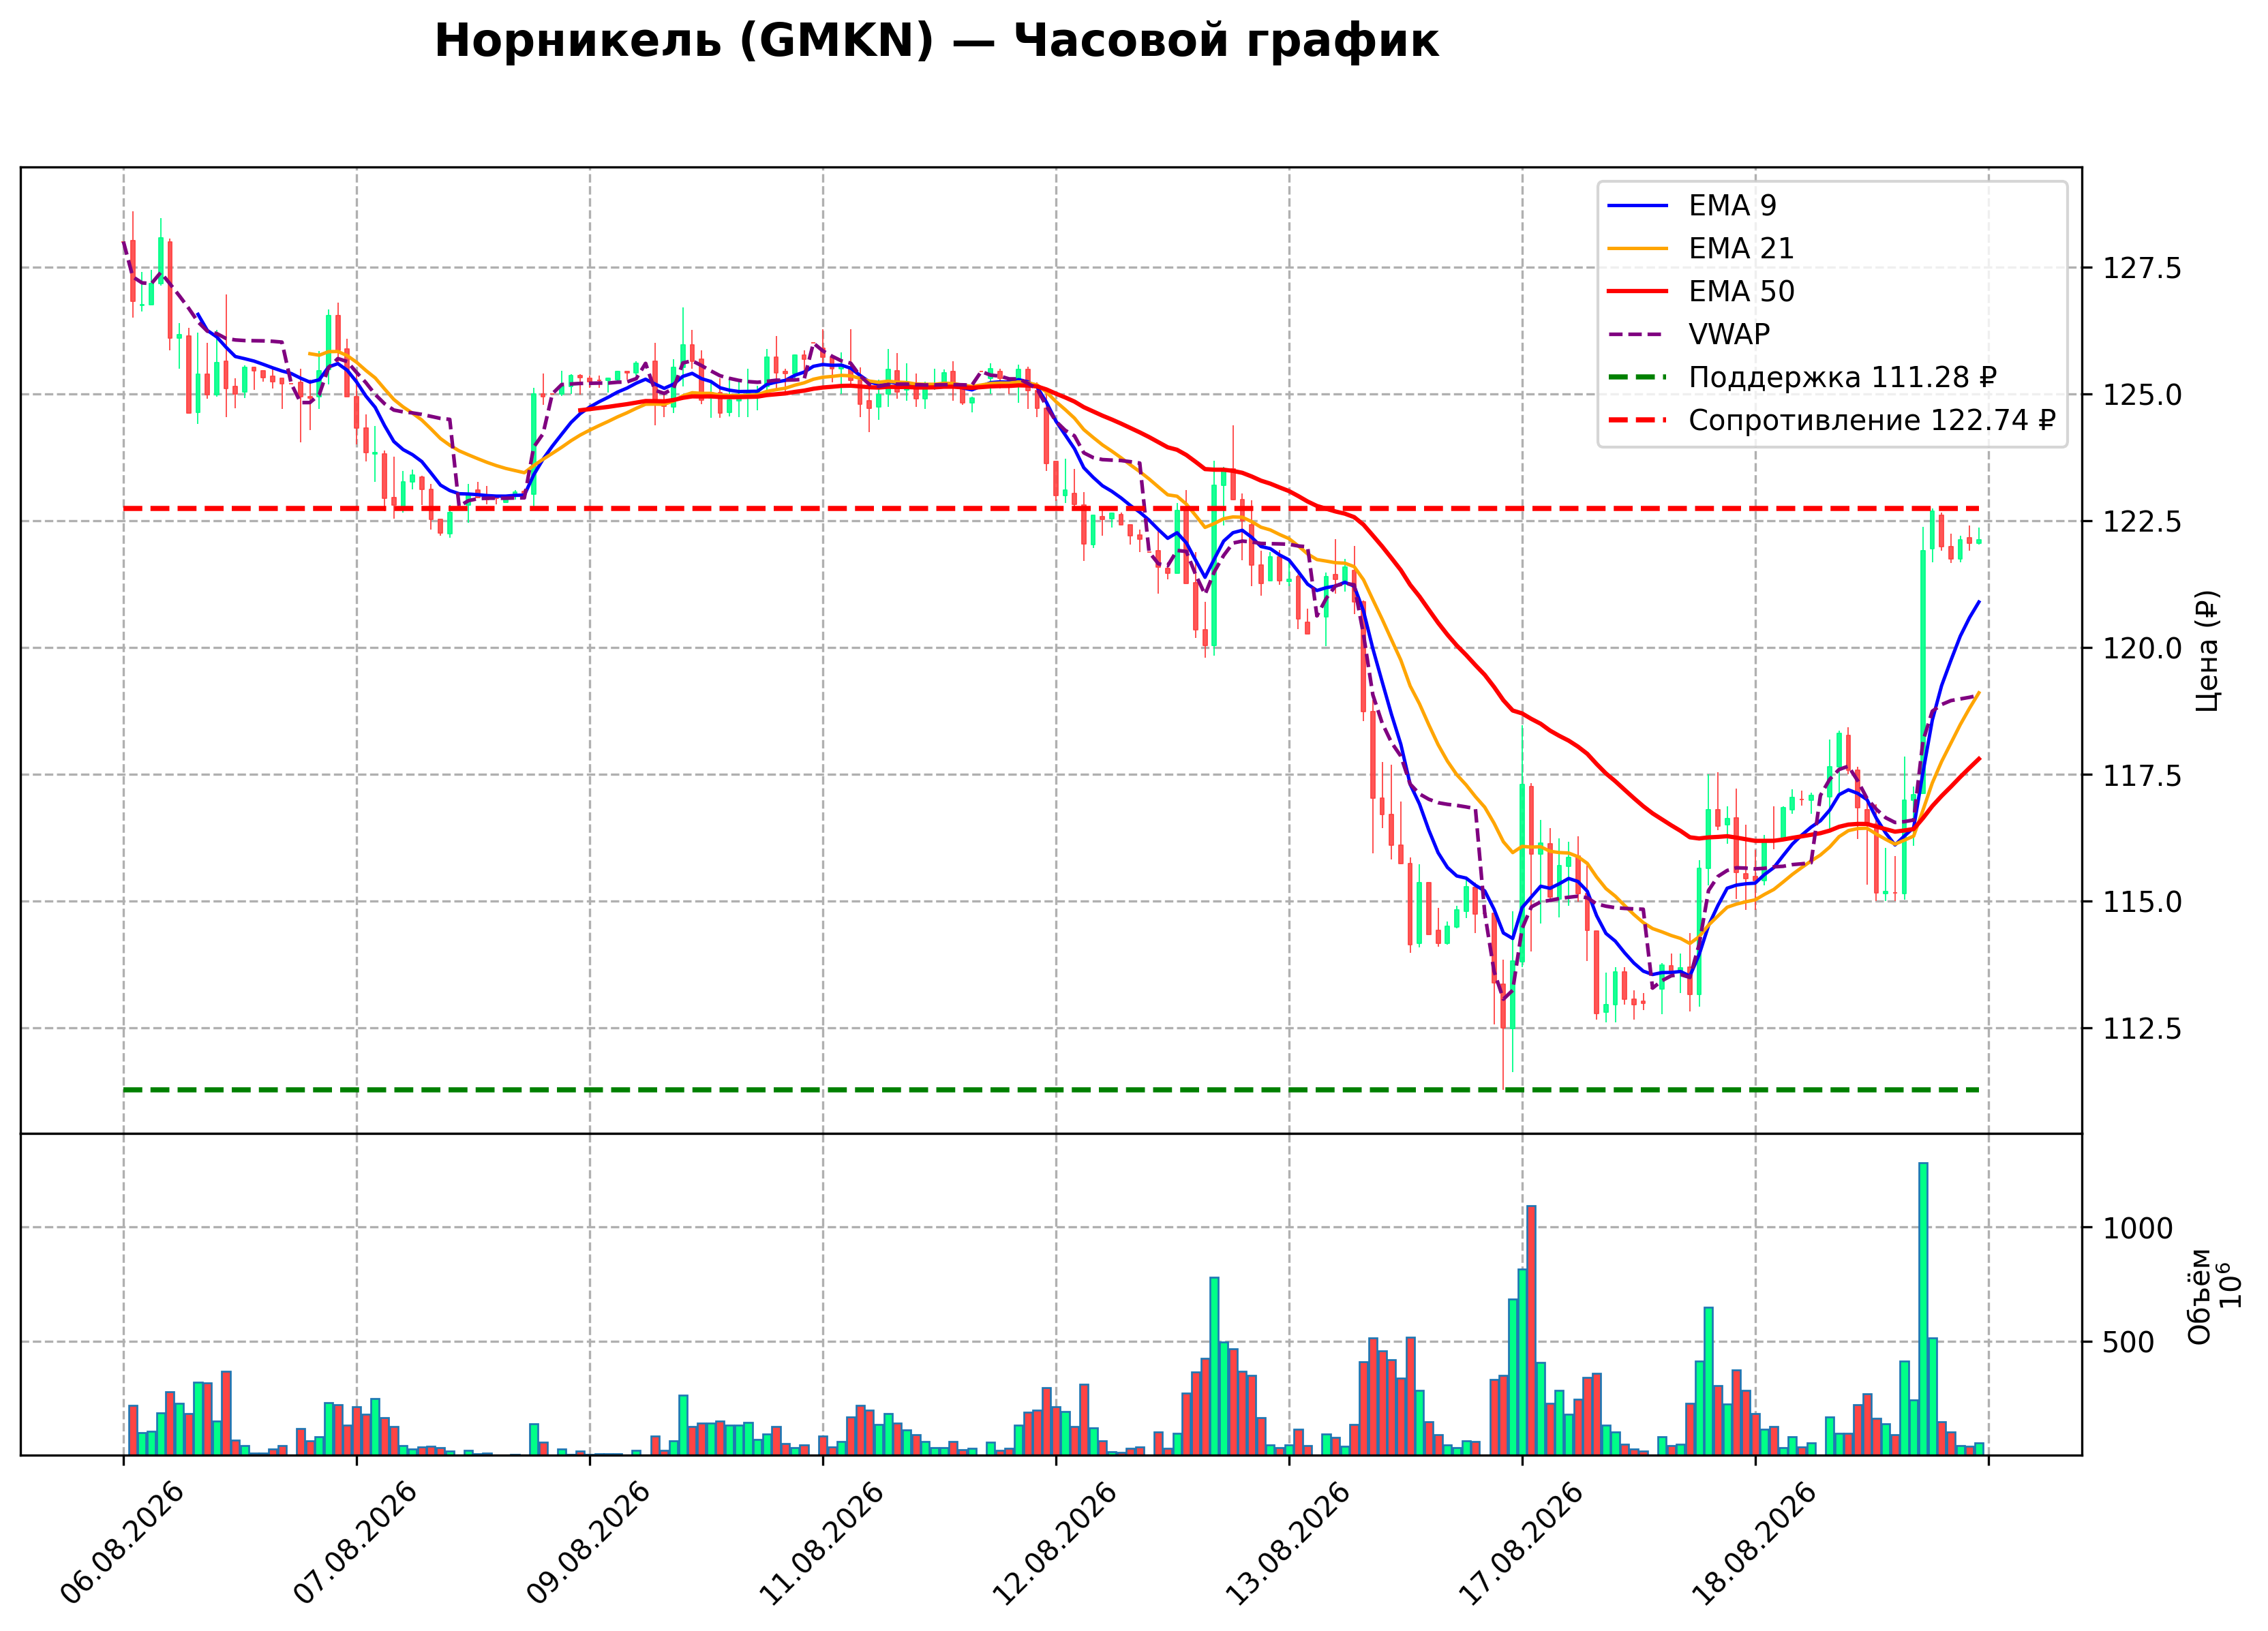Click the 'Сопротивление 122.74 ₽' legend label
The height and width of the screenshot is (1631, 2268).
[x=1872, y=420]
